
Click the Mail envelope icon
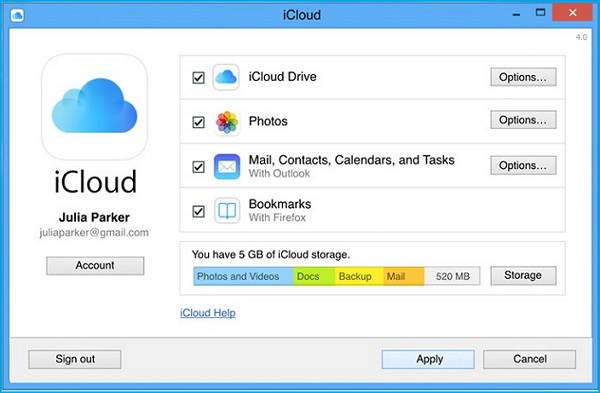coord(227,166)
